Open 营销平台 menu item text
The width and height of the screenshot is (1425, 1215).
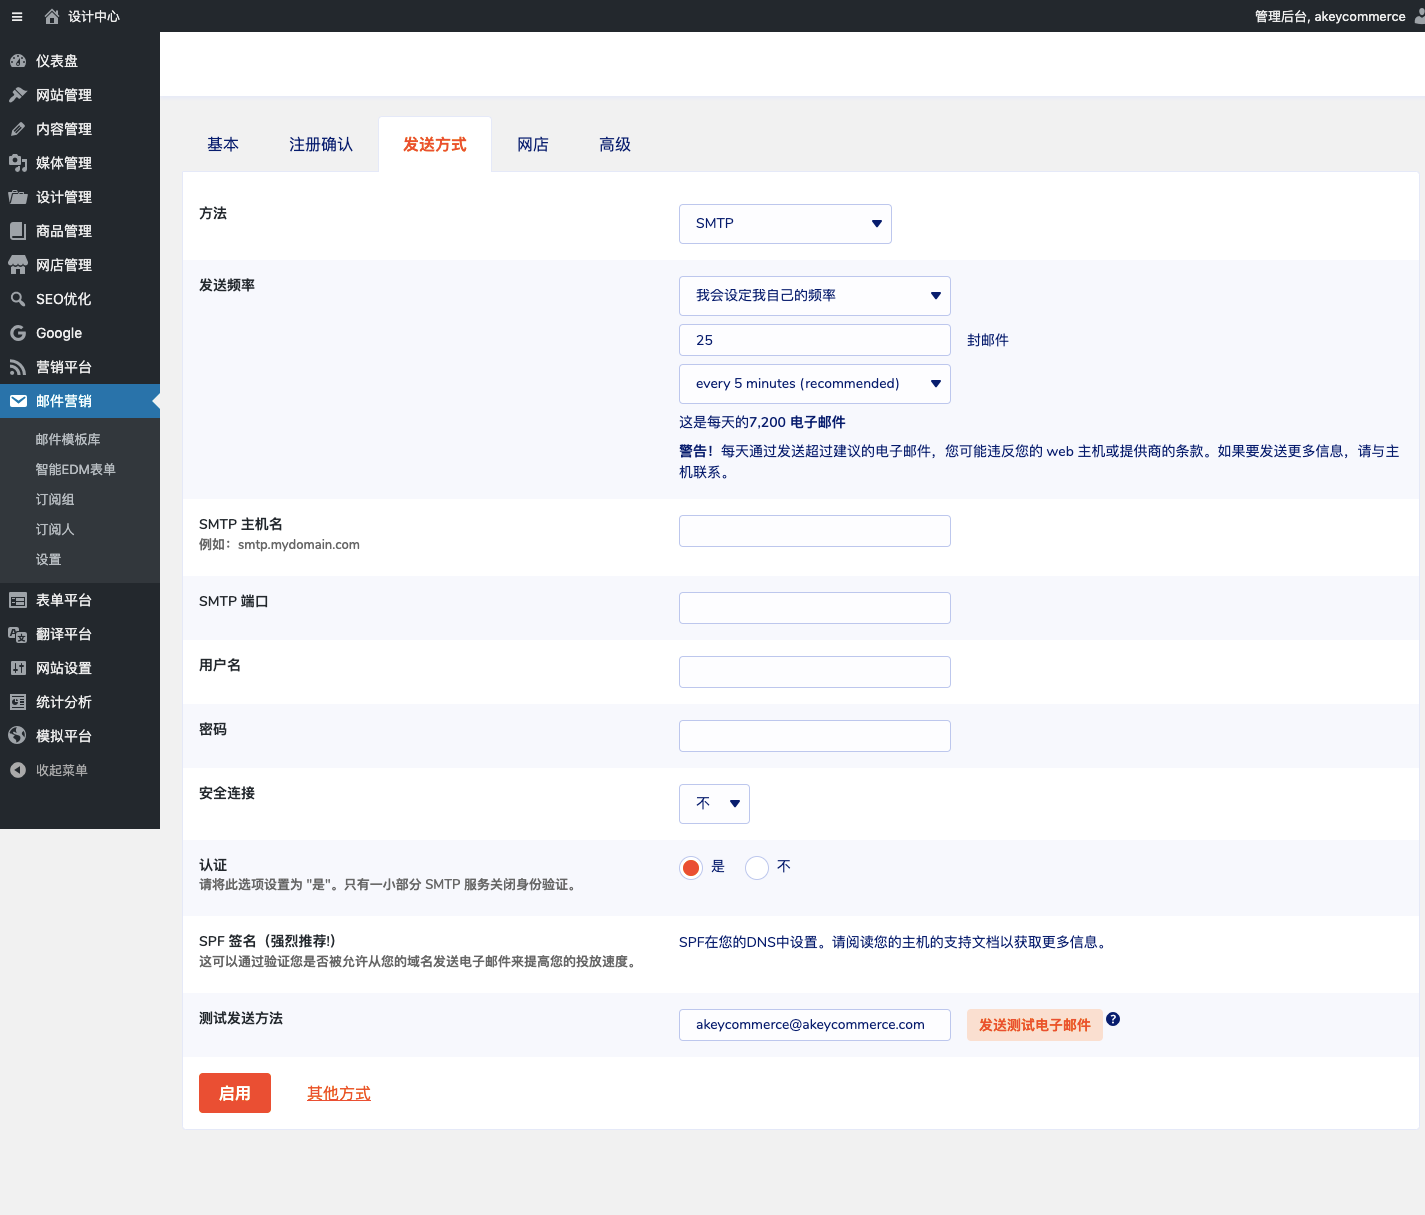point(64,367)
